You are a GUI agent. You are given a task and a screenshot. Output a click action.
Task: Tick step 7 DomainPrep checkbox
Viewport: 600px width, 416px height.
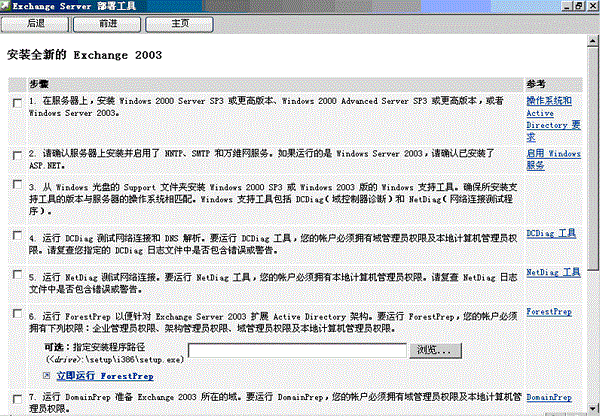pos(17,399)
